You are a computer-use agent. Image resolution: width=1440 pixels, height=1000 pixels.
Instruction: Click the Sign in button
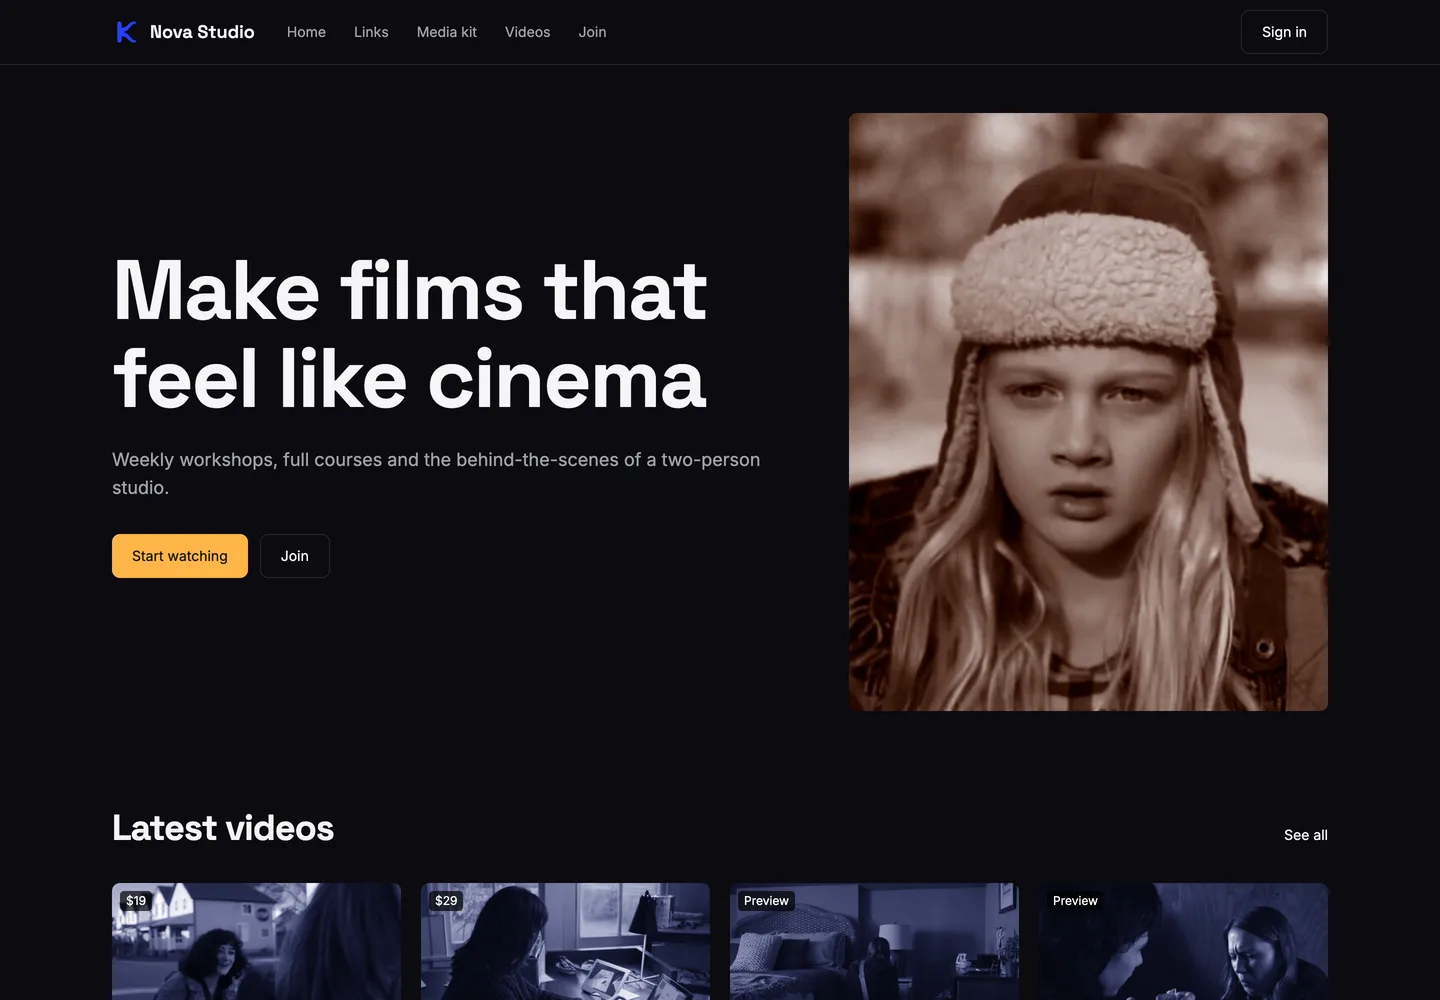(x=1284, y=32)
